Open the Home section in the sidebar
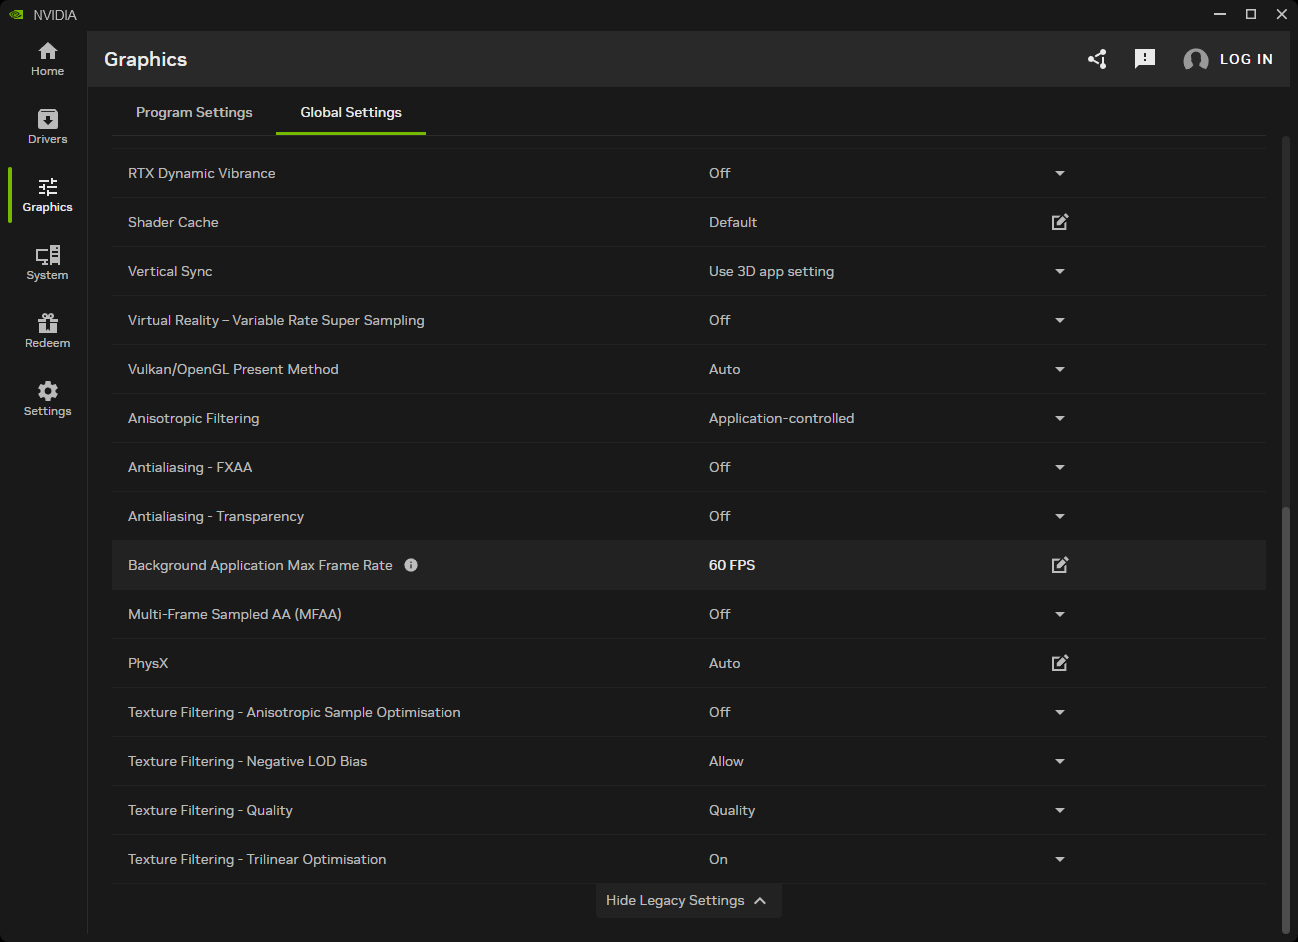The height and width of the screenshot is (942, 1298). click(x=47, y=59)
